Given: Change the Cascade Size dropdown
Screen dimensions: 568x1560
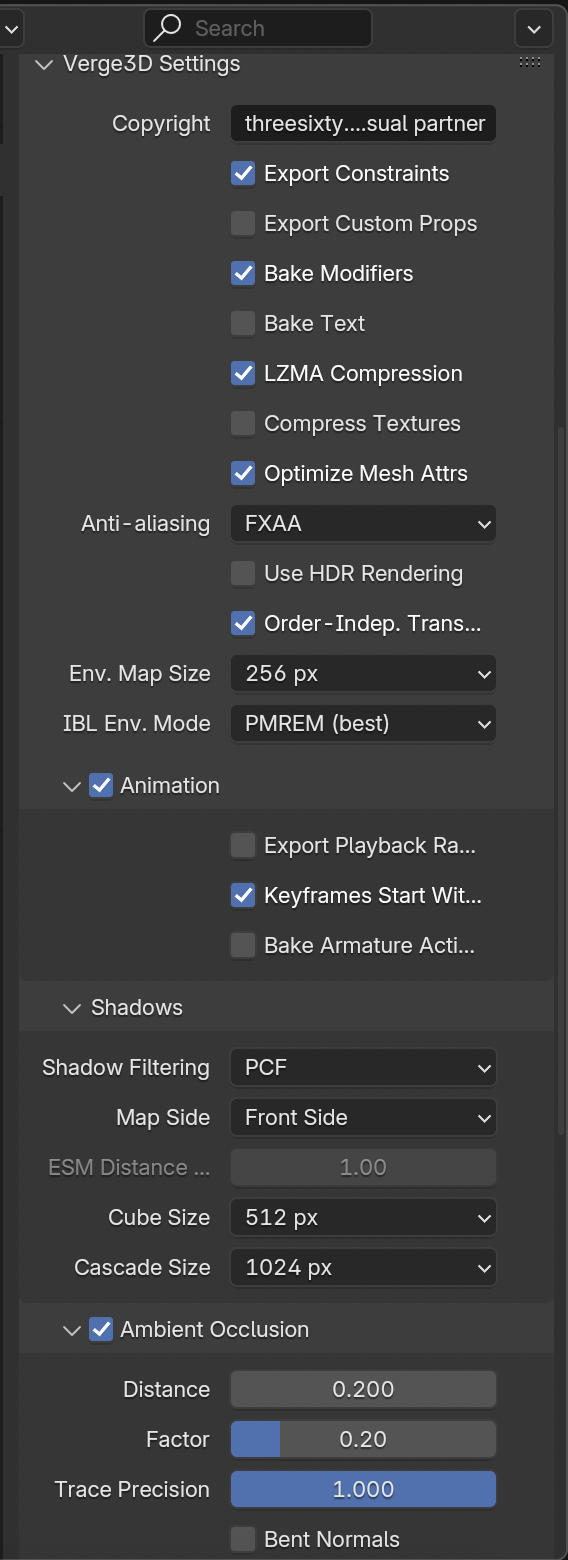Looking at the screenshot, I should coord(364,1268).
